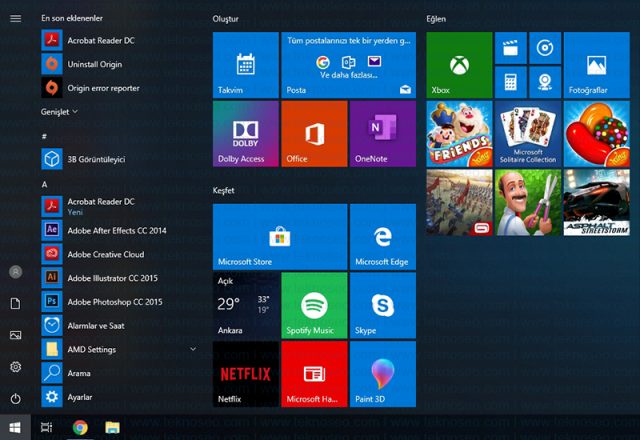The image size is (640, 440).
Task: Open Uninstall Origin entry
Action: pyautogui.click(x=120, y=64)
